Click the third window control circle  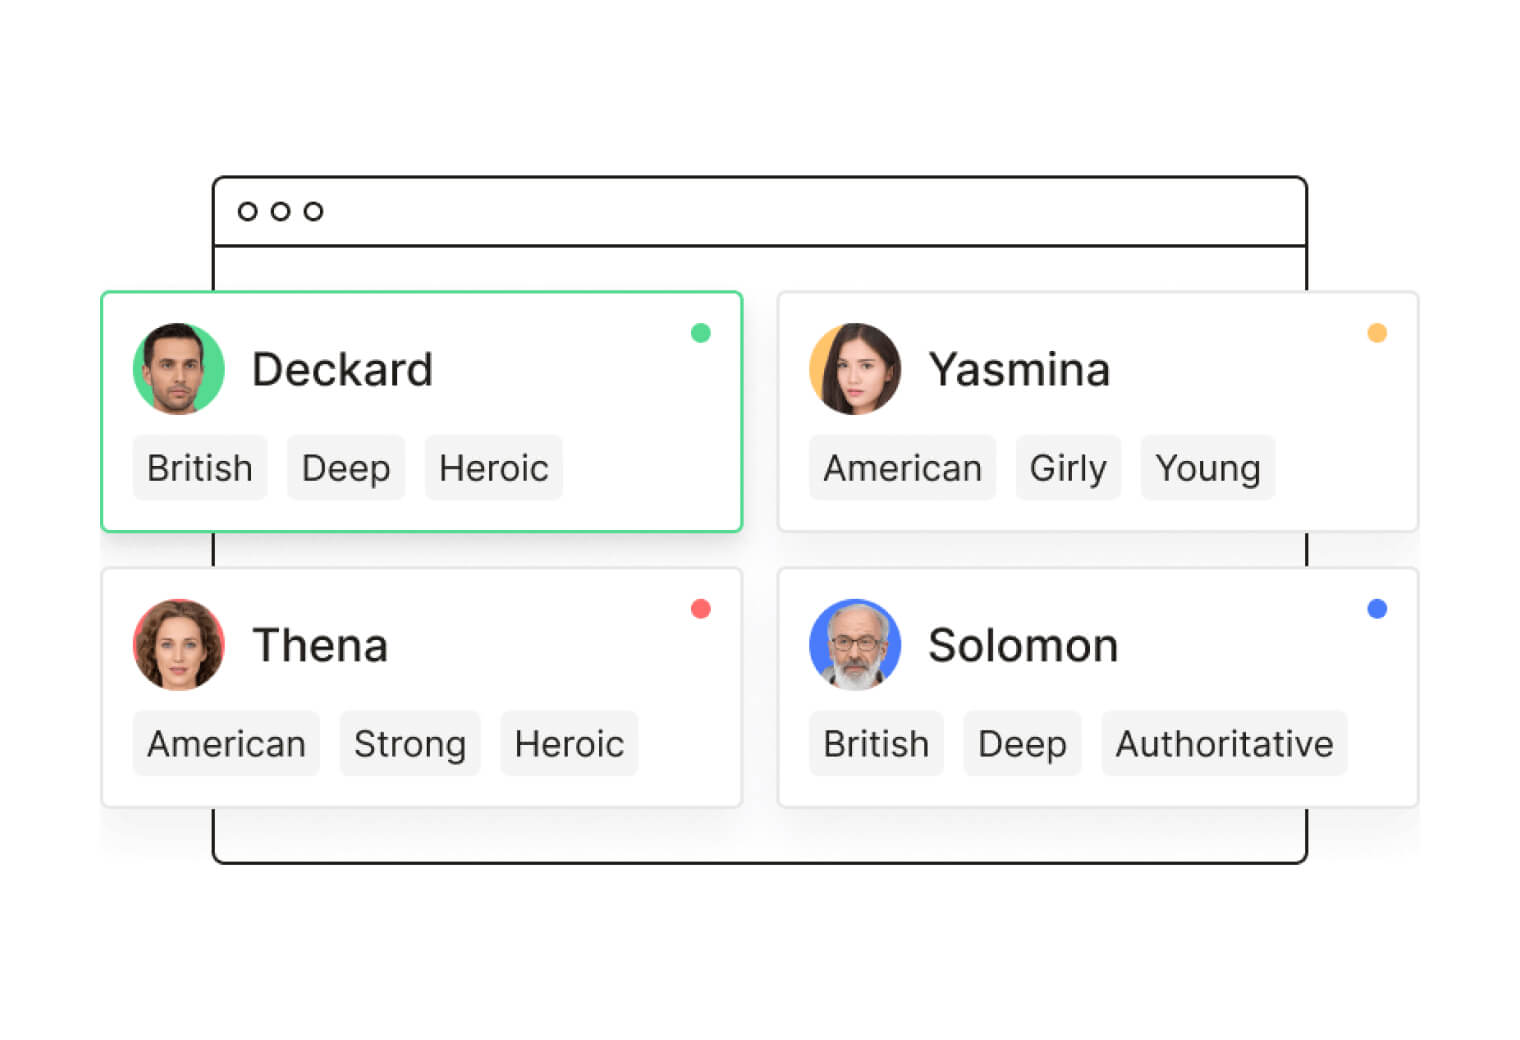[x=313, y=211]
